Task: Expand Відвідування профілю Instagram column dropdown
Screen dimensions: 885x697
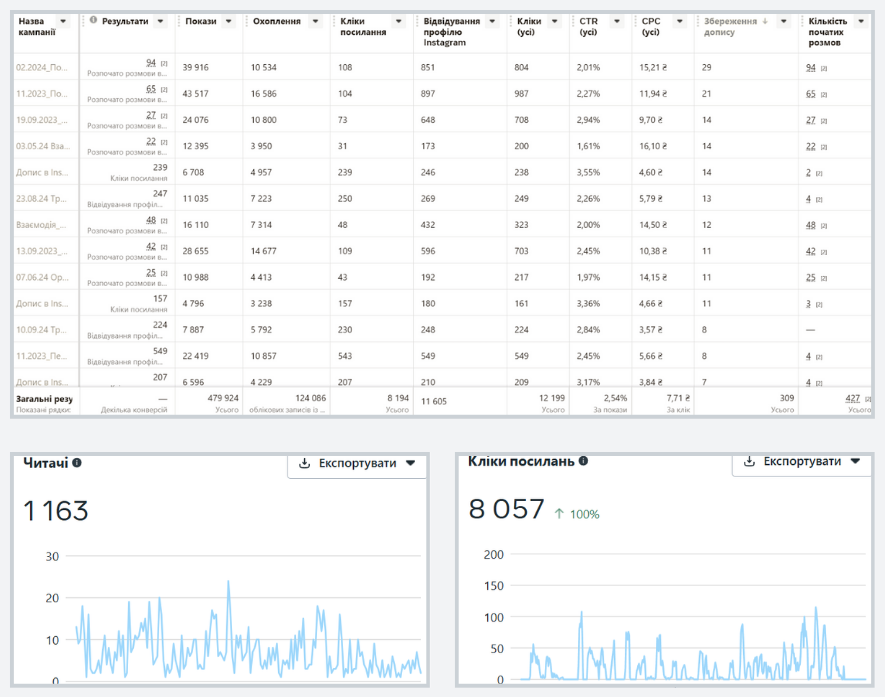Action: click(x=490, y=21)
